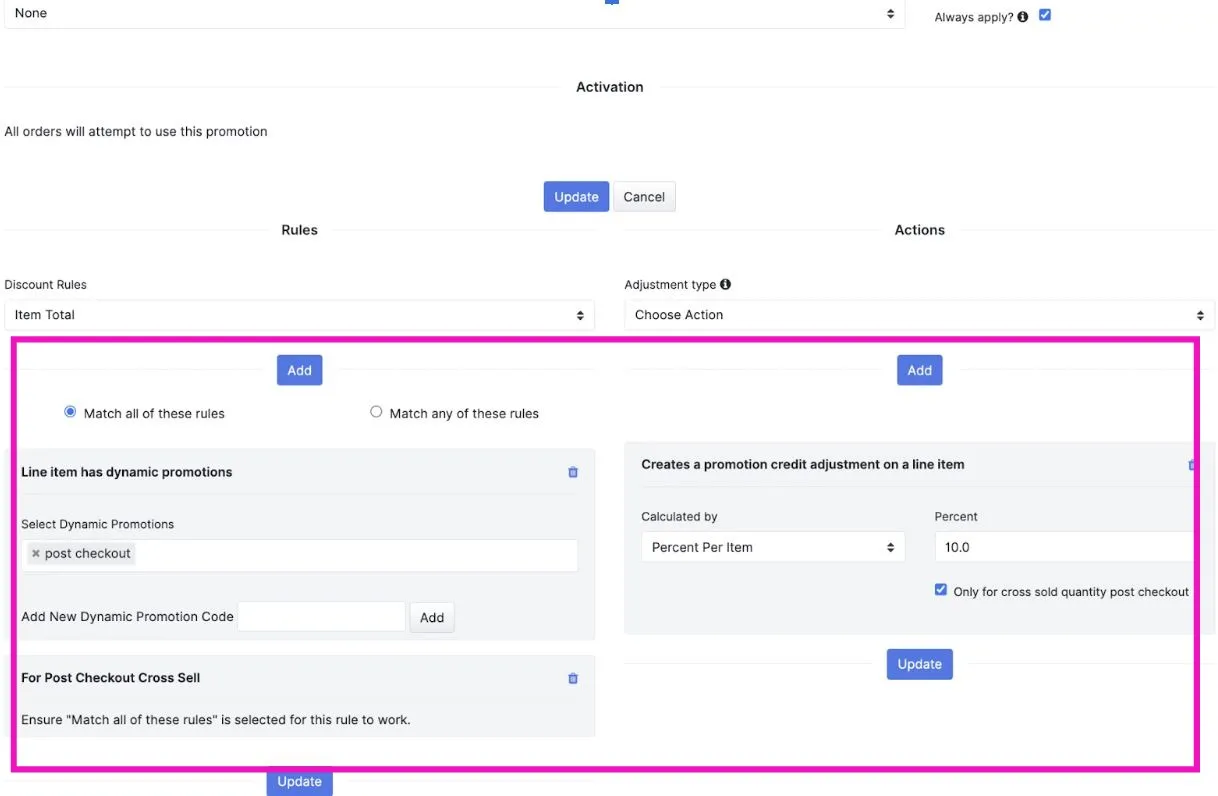
Task: Click the info icon beside Always apply
Action: pos(1023,17)
